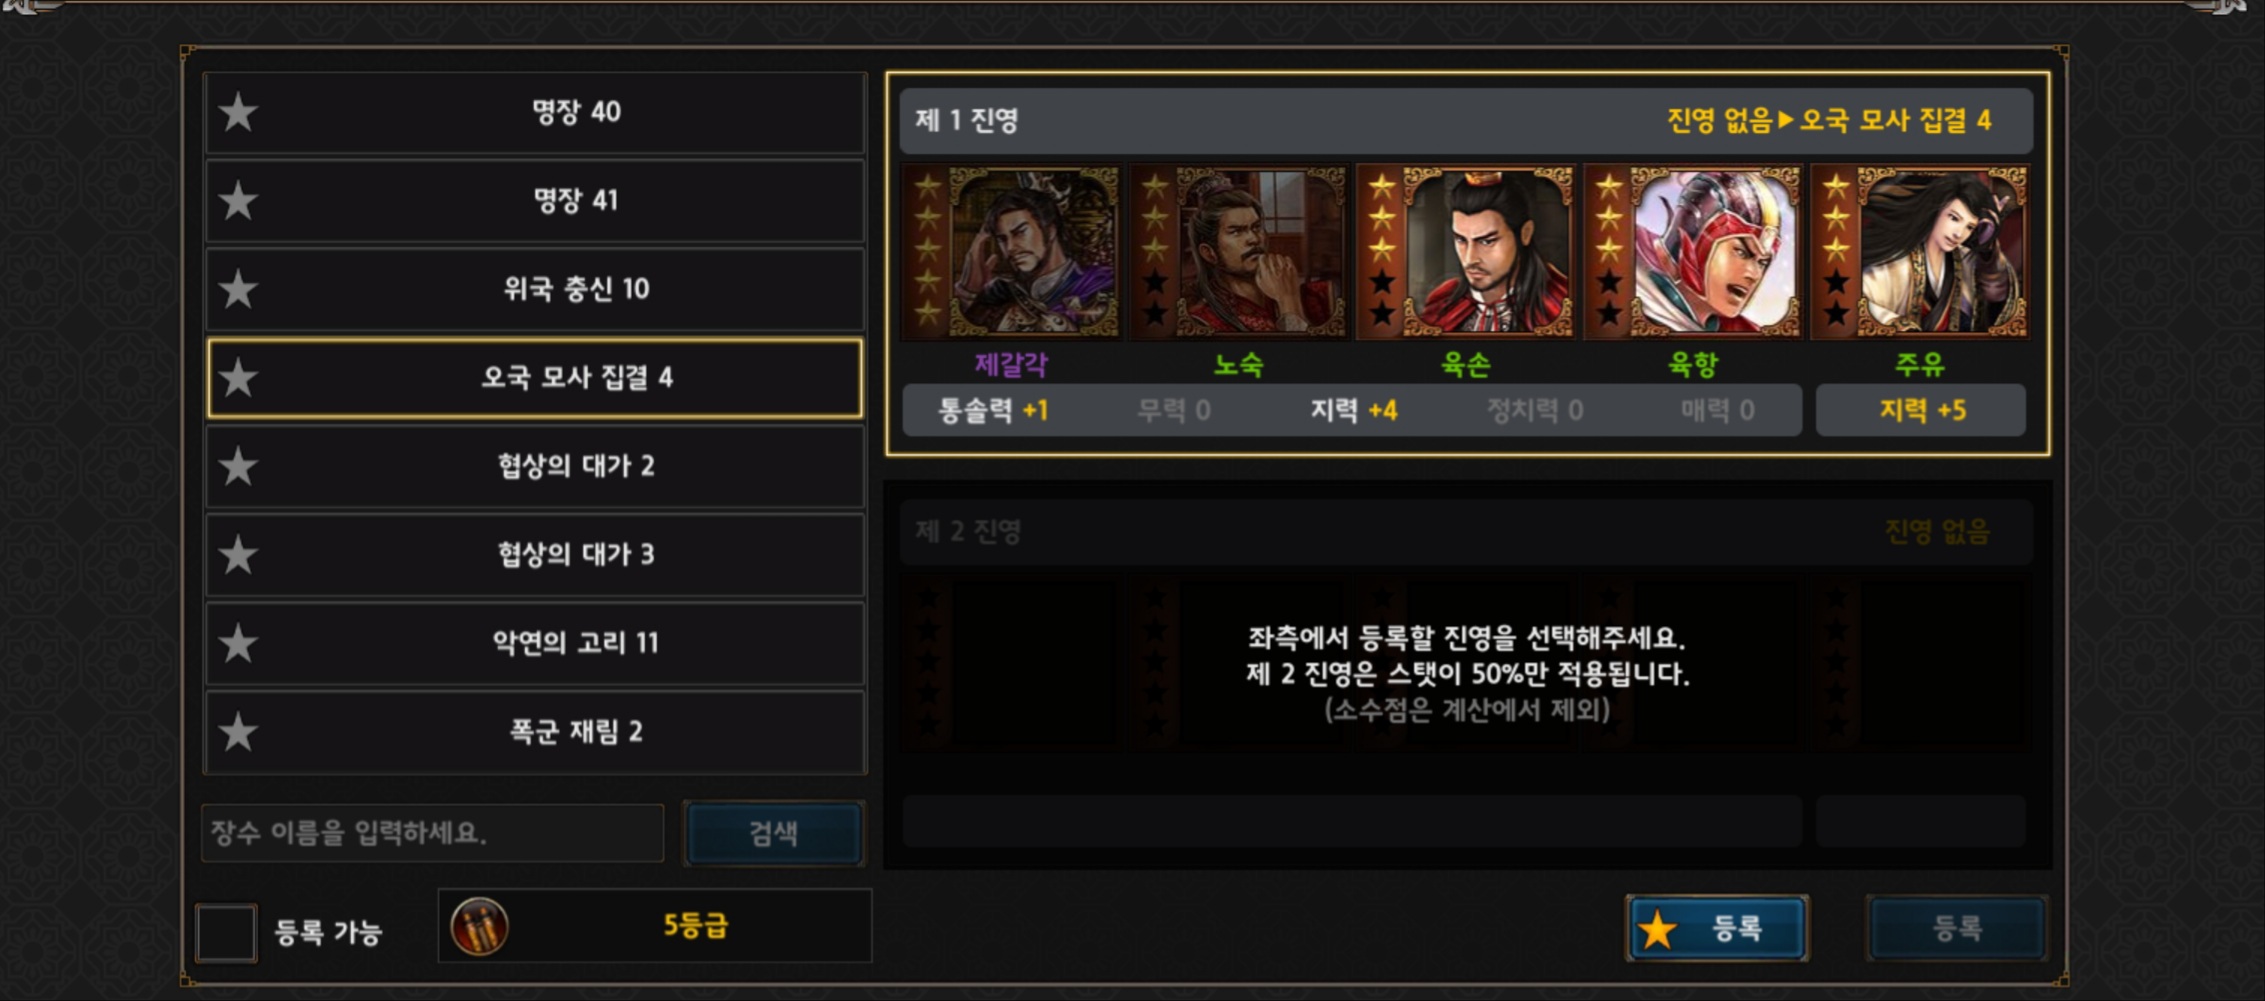Click the grade item icon beside 5등급
2265x1001 pixels.
(479, 927)
